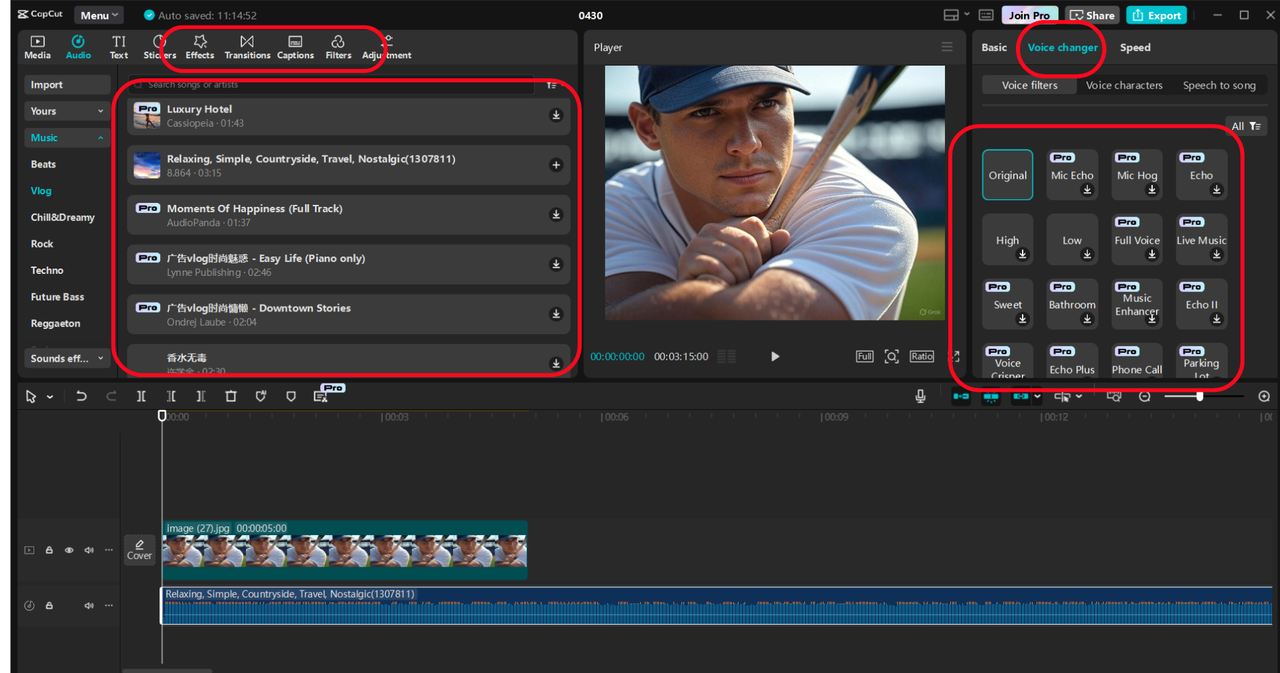Select the Original voice filter
Image resolution: width=1280 pixels, height=673 pixels.
[x=1008, y=175]
